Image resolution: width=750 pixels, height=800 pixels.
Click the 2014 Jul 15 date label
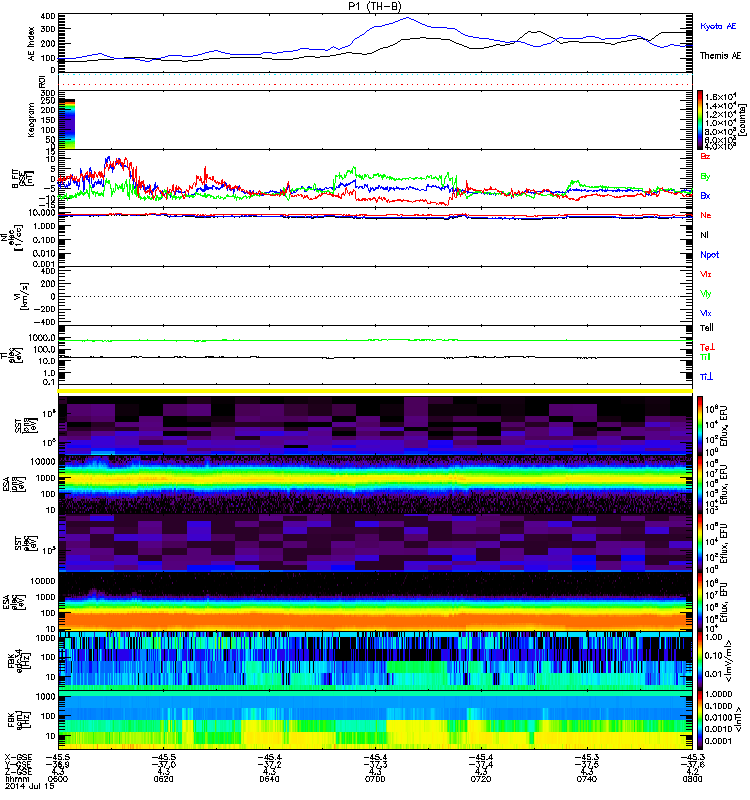(30, 786)
